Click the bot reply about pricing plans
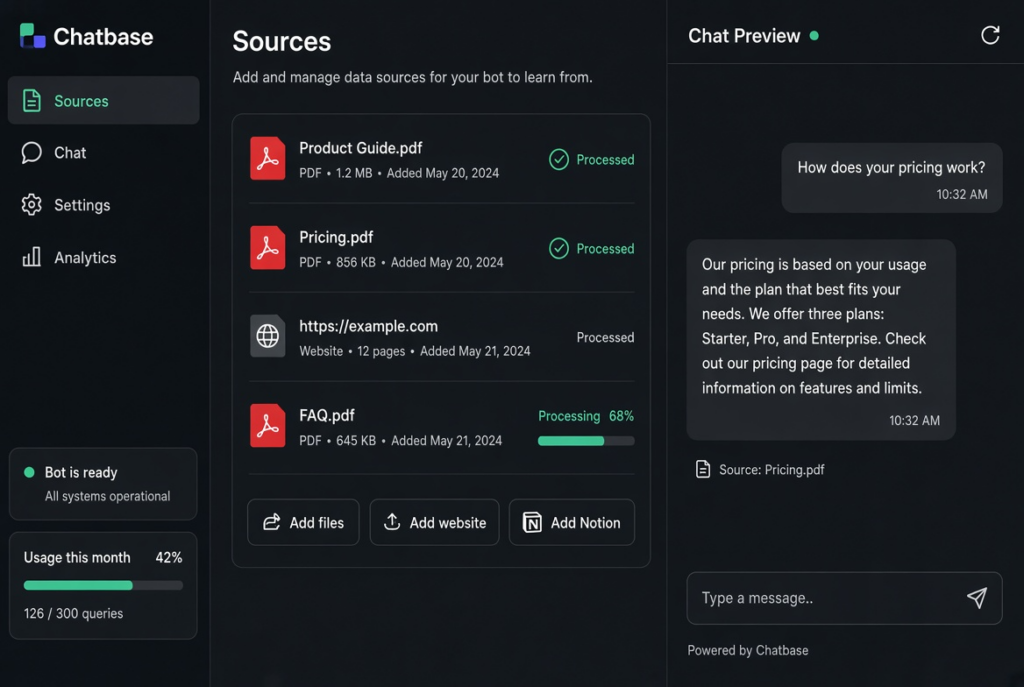This screenshot has width=1024, height=687. (821, 339)
